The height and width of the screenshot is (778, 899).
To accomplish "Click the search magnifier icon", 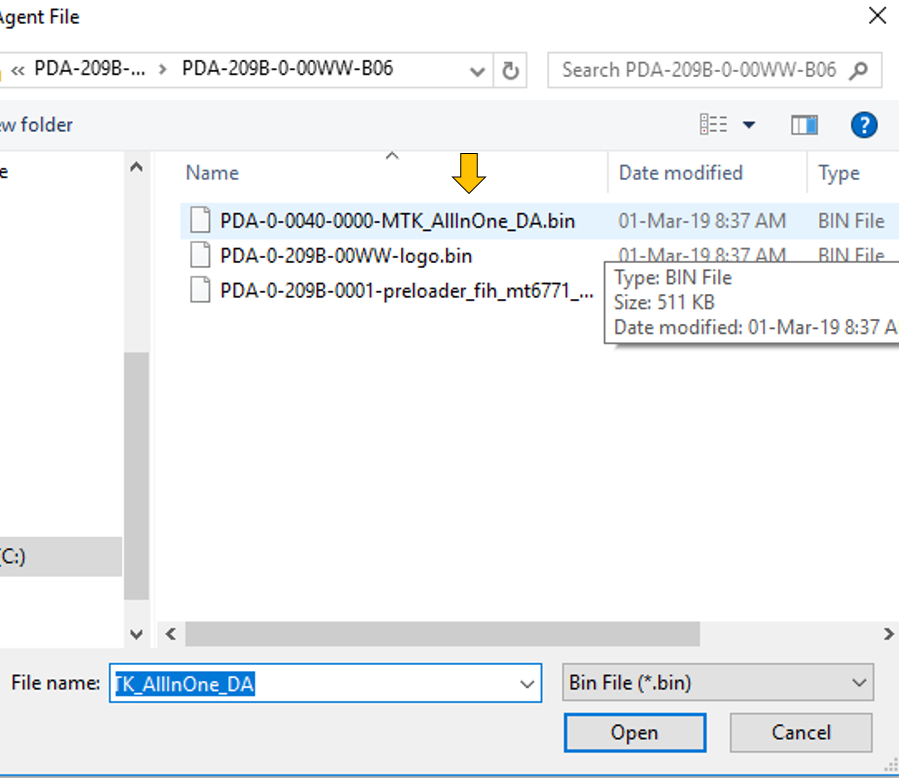I will click(857, 70).
